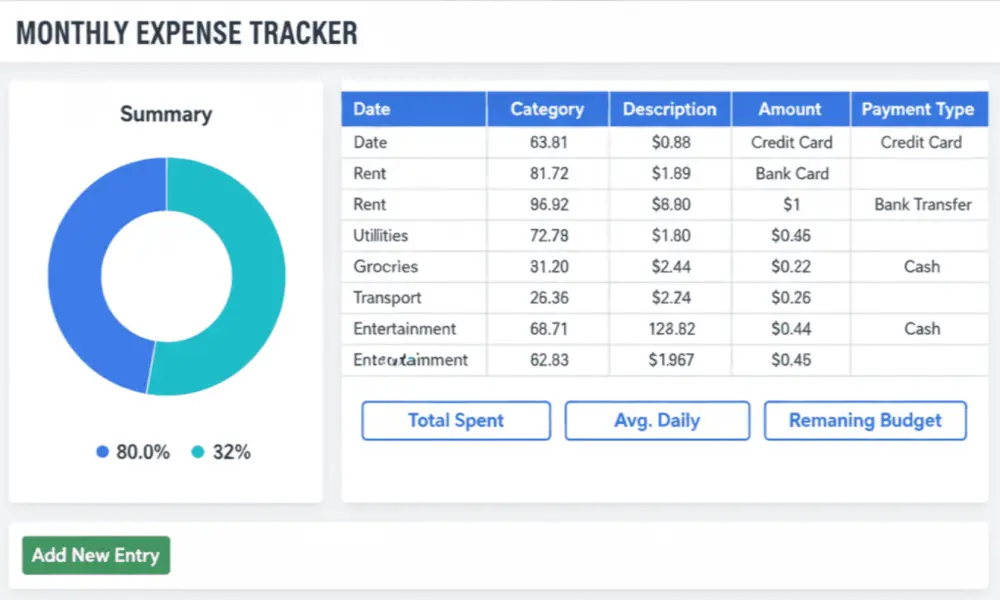Choose the Transport row label
The height and width of the screenshot is (600, 1000).
(387, 298)
